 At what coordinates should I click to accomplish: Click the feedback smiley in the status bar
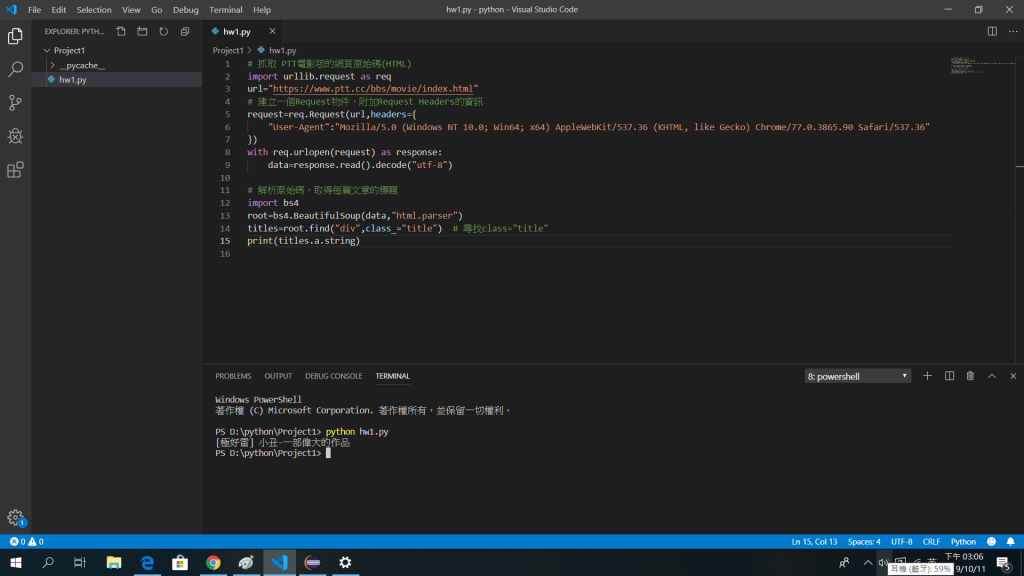click(991, 541)
